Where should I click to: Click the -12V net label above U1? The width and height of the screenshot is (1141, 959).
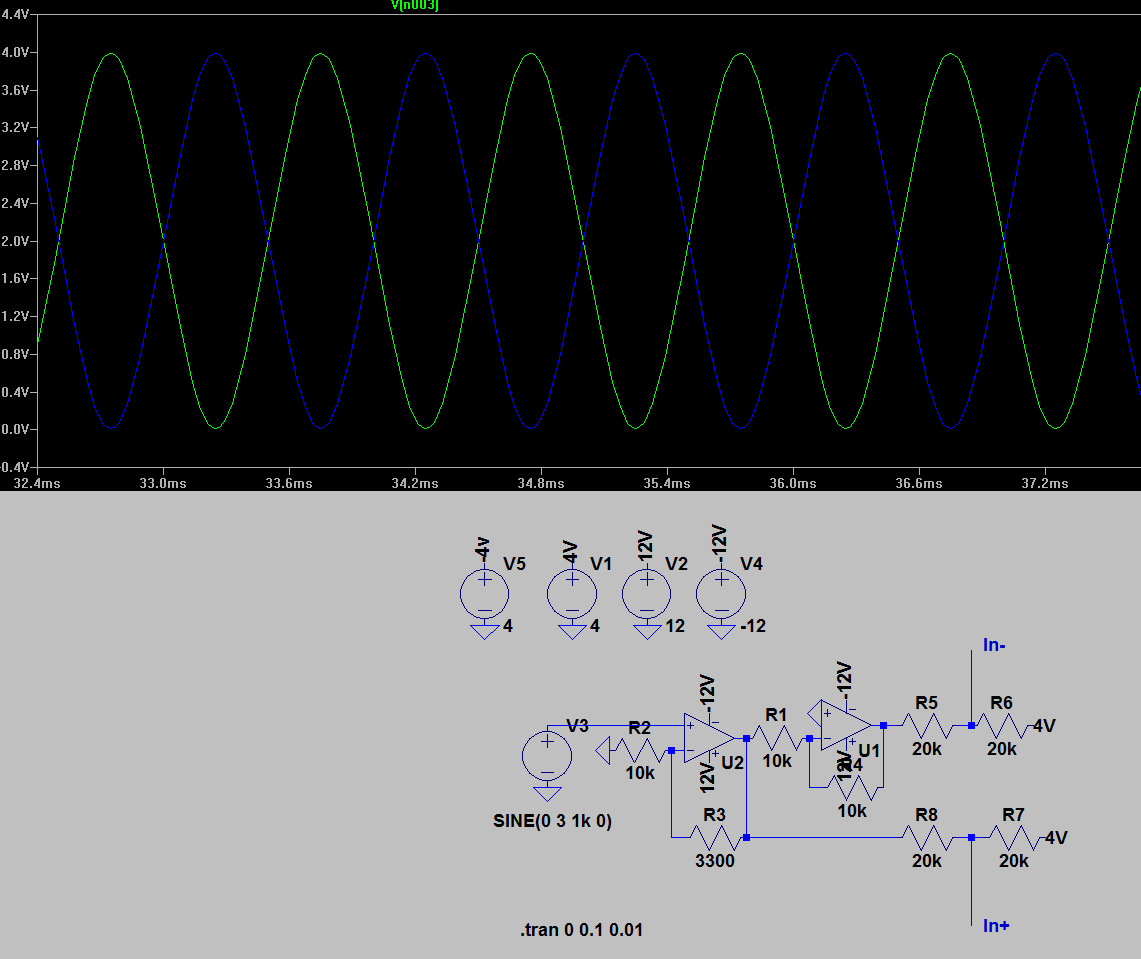tap(844, 679)
